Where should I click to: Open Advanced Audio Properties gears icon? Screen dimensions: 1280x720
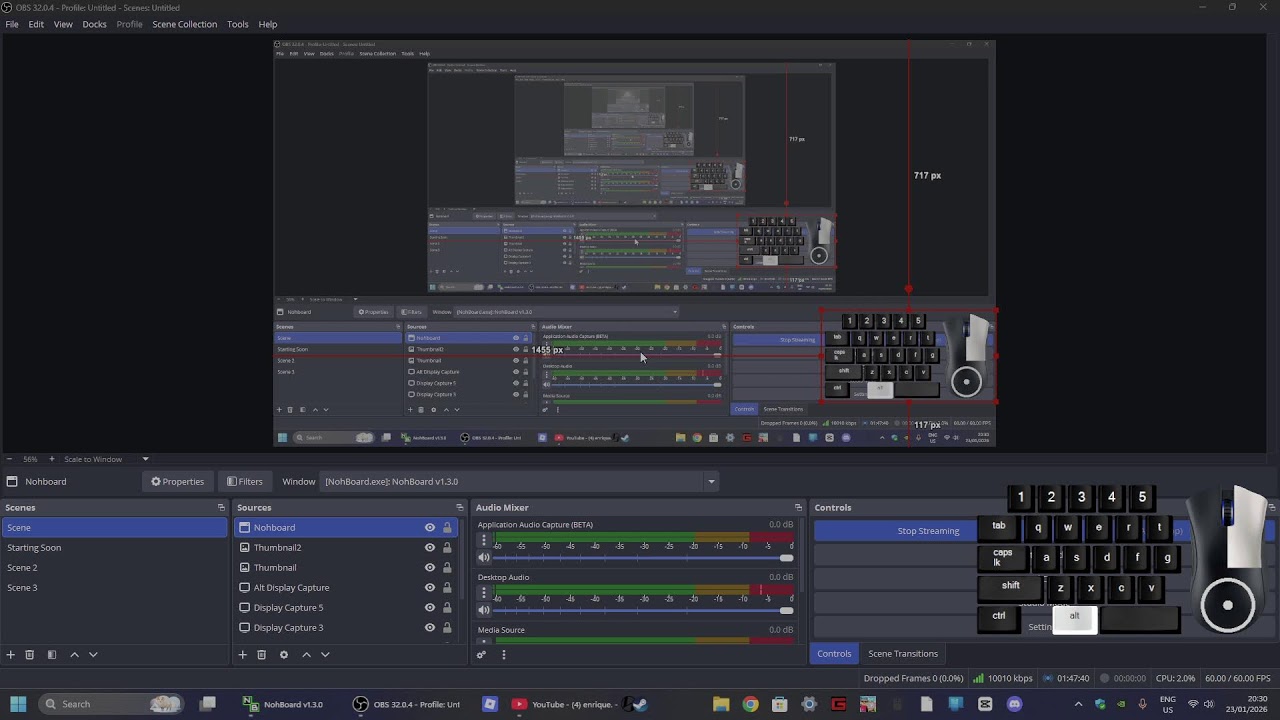pos(481,655)
